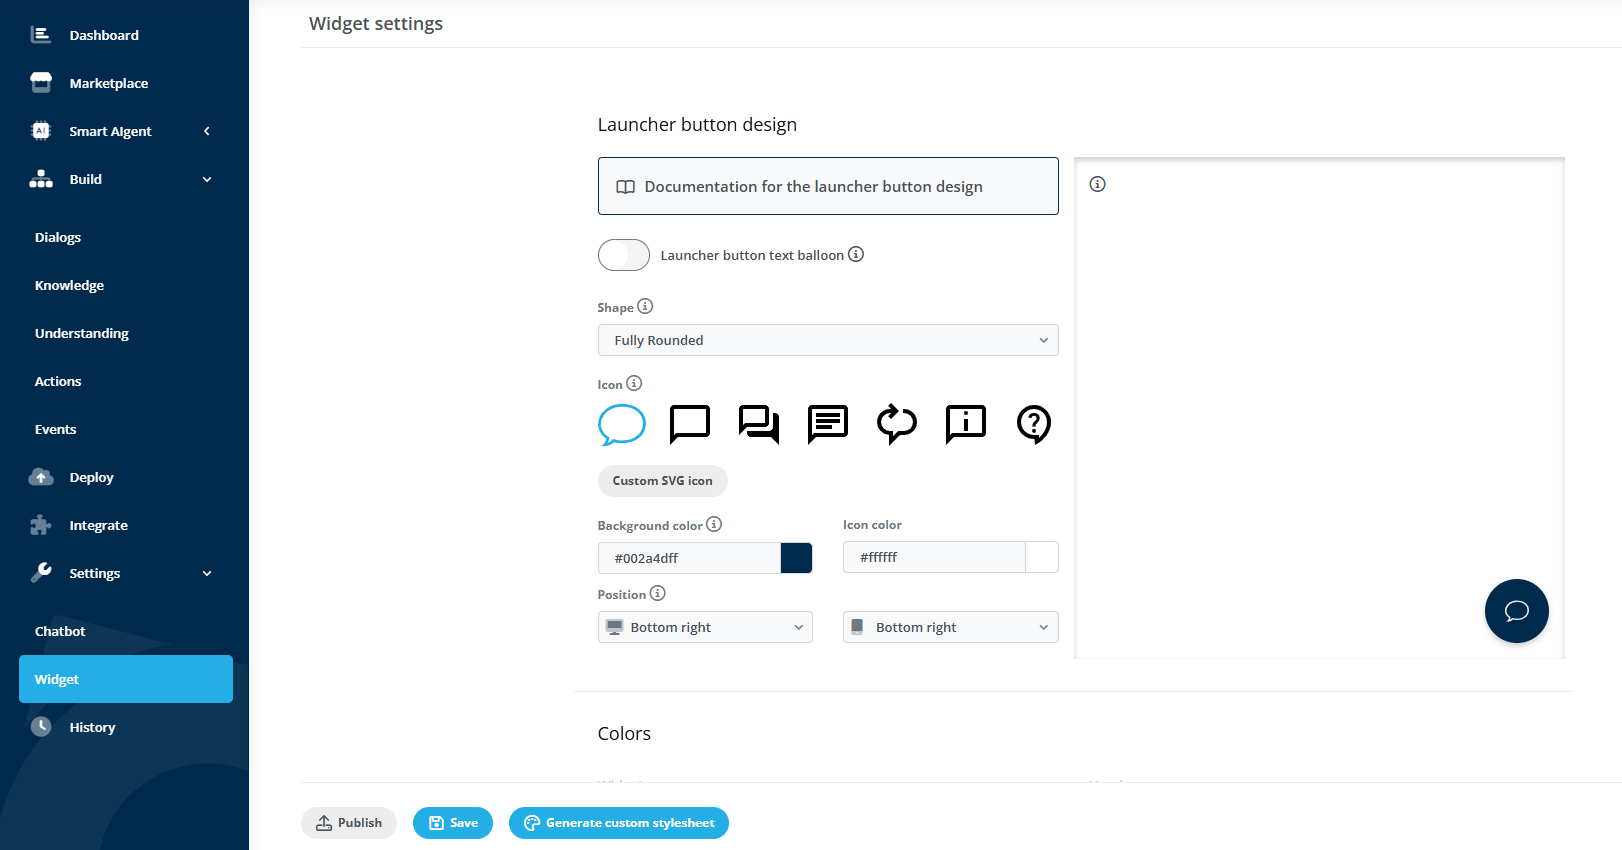Select the round speech bubble launcher icon
The width and height of the screenshot is (1622, 850).
621,424
